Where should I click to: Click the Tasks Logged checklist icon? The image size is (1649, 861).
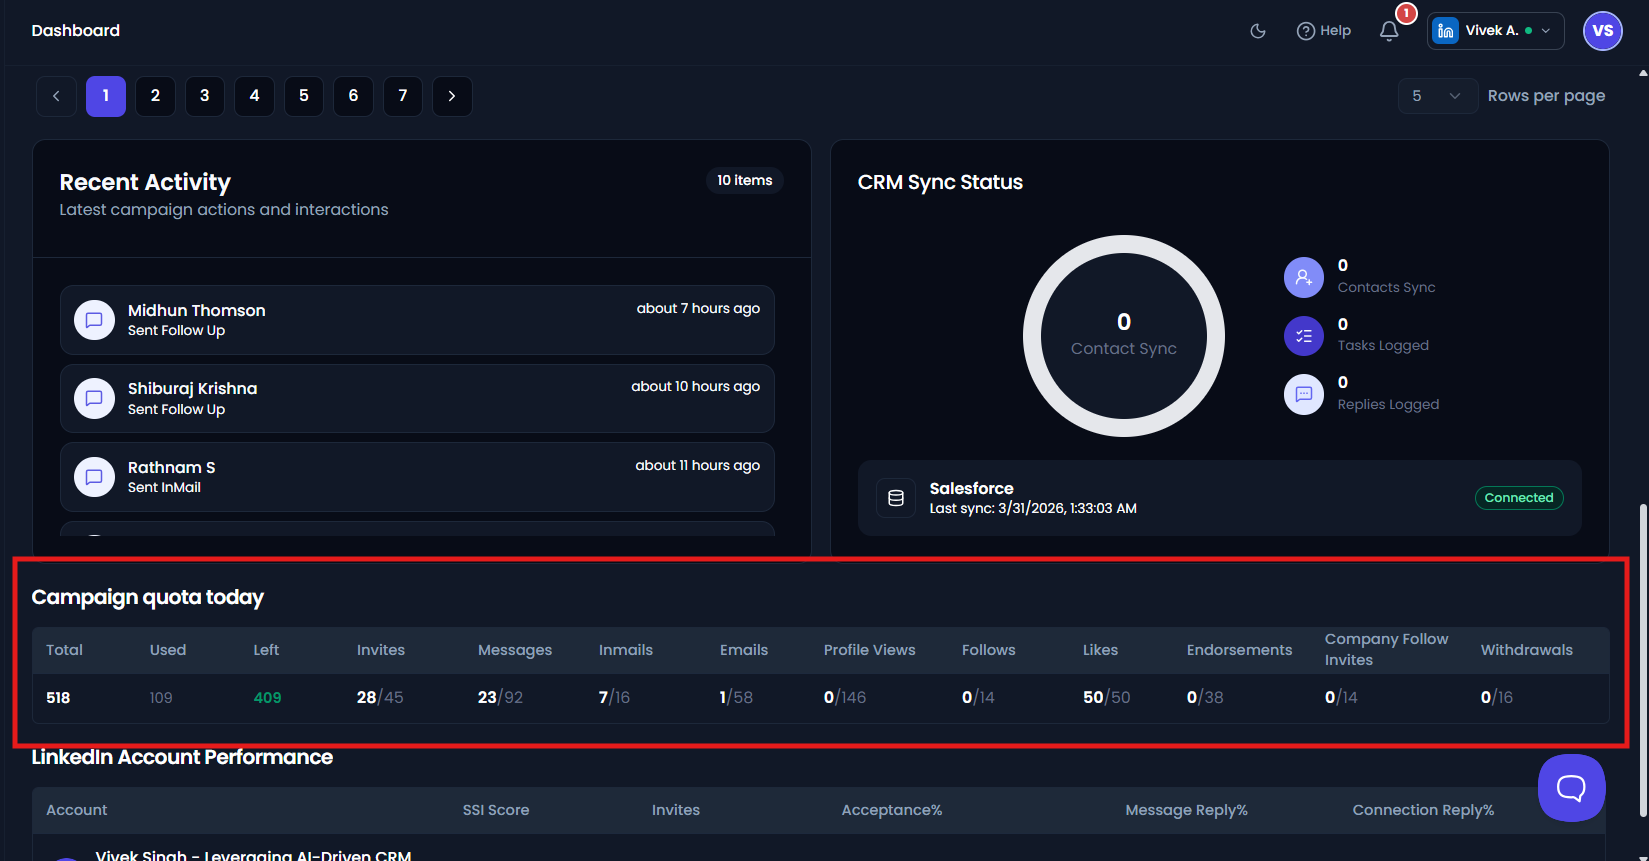(x=1304, y=336)
